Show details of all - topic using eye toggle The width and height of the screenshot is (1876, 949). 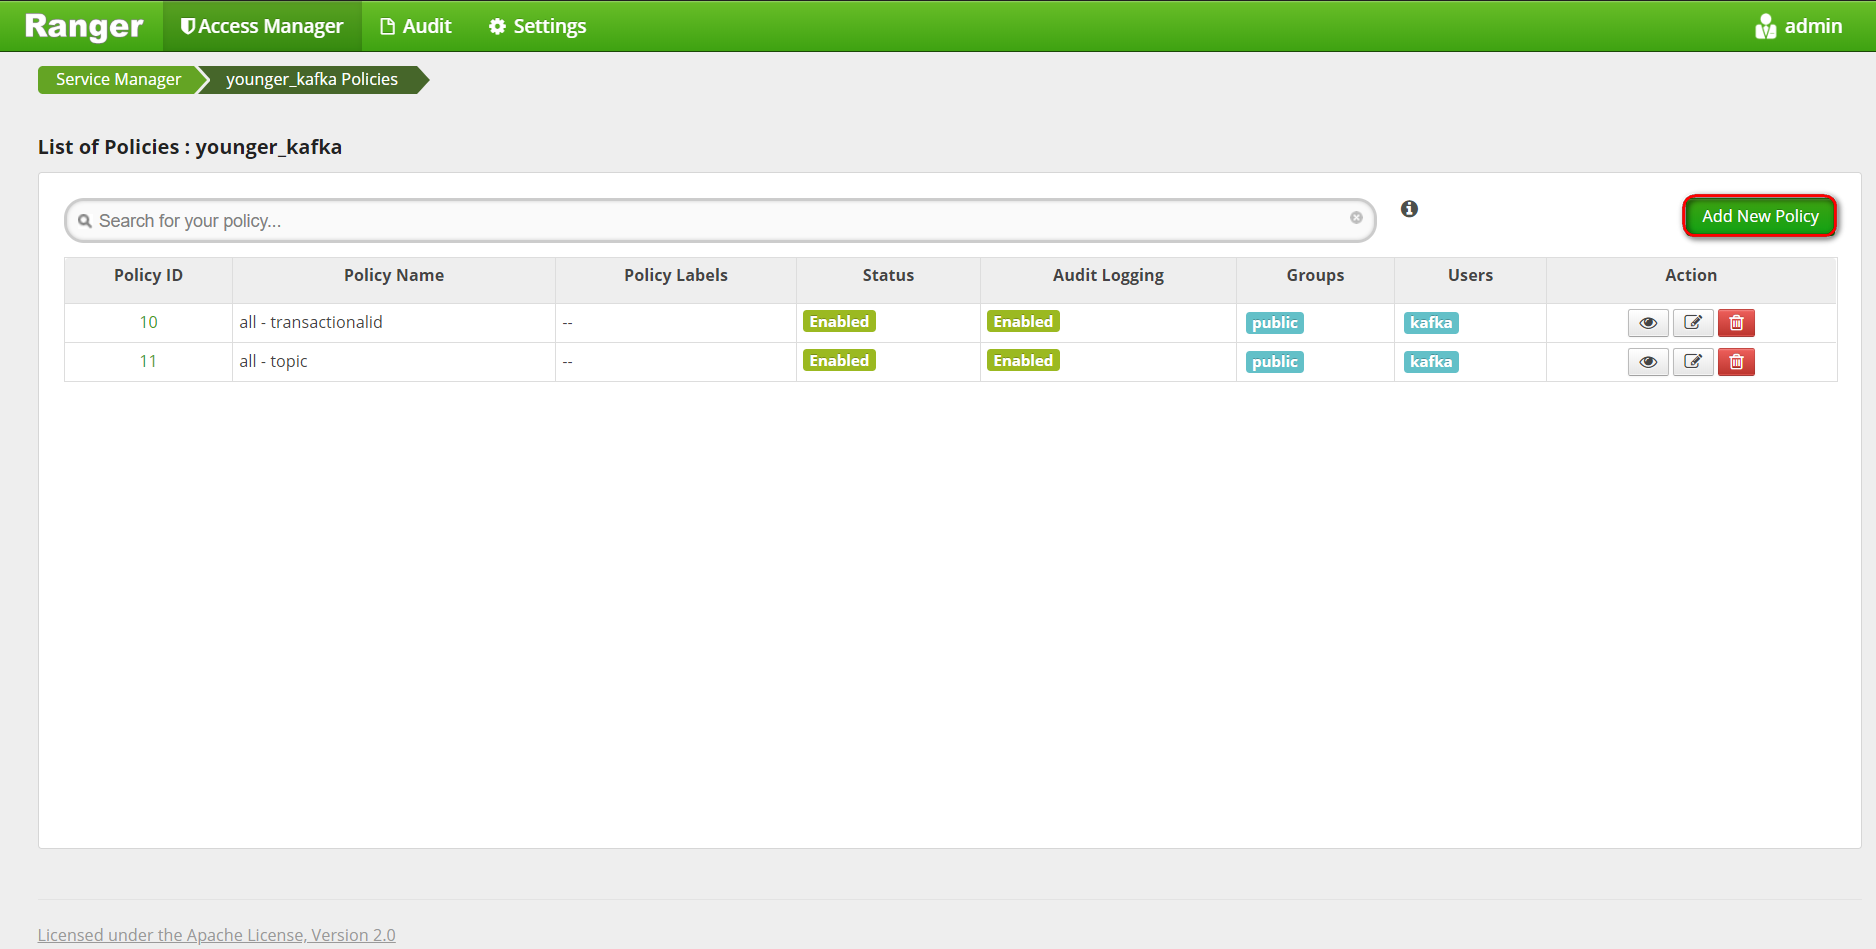[1647, 361]
